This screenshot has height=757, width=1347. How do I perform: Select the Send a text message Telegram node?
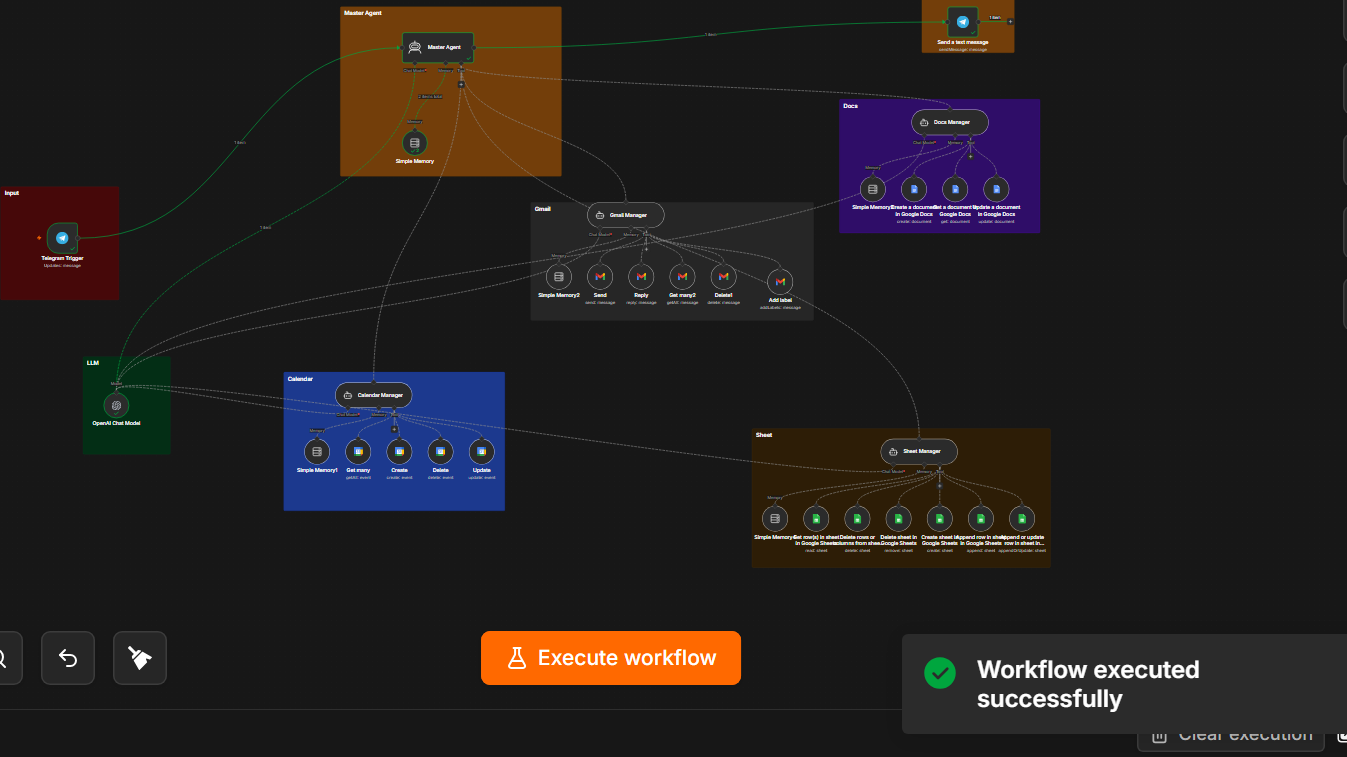[x=963, y=22]
